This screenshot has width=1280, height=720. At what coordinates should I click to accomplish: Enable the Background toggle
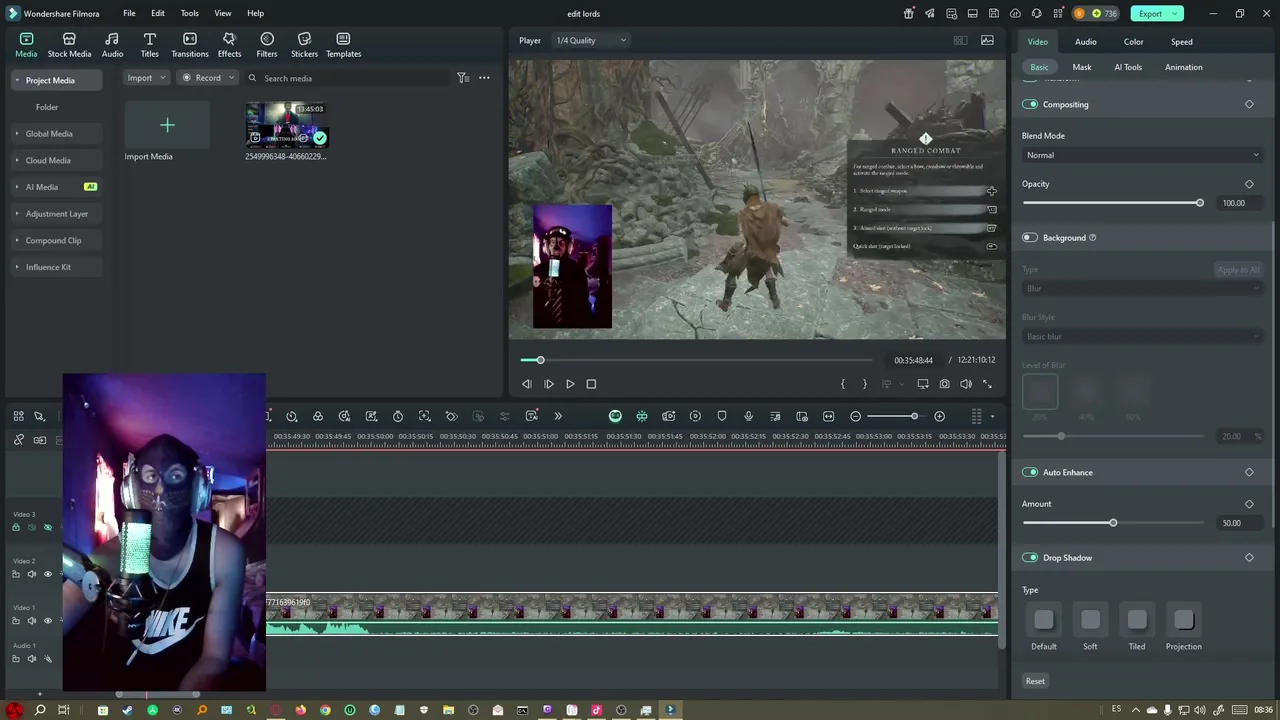tap(1030, 238)
